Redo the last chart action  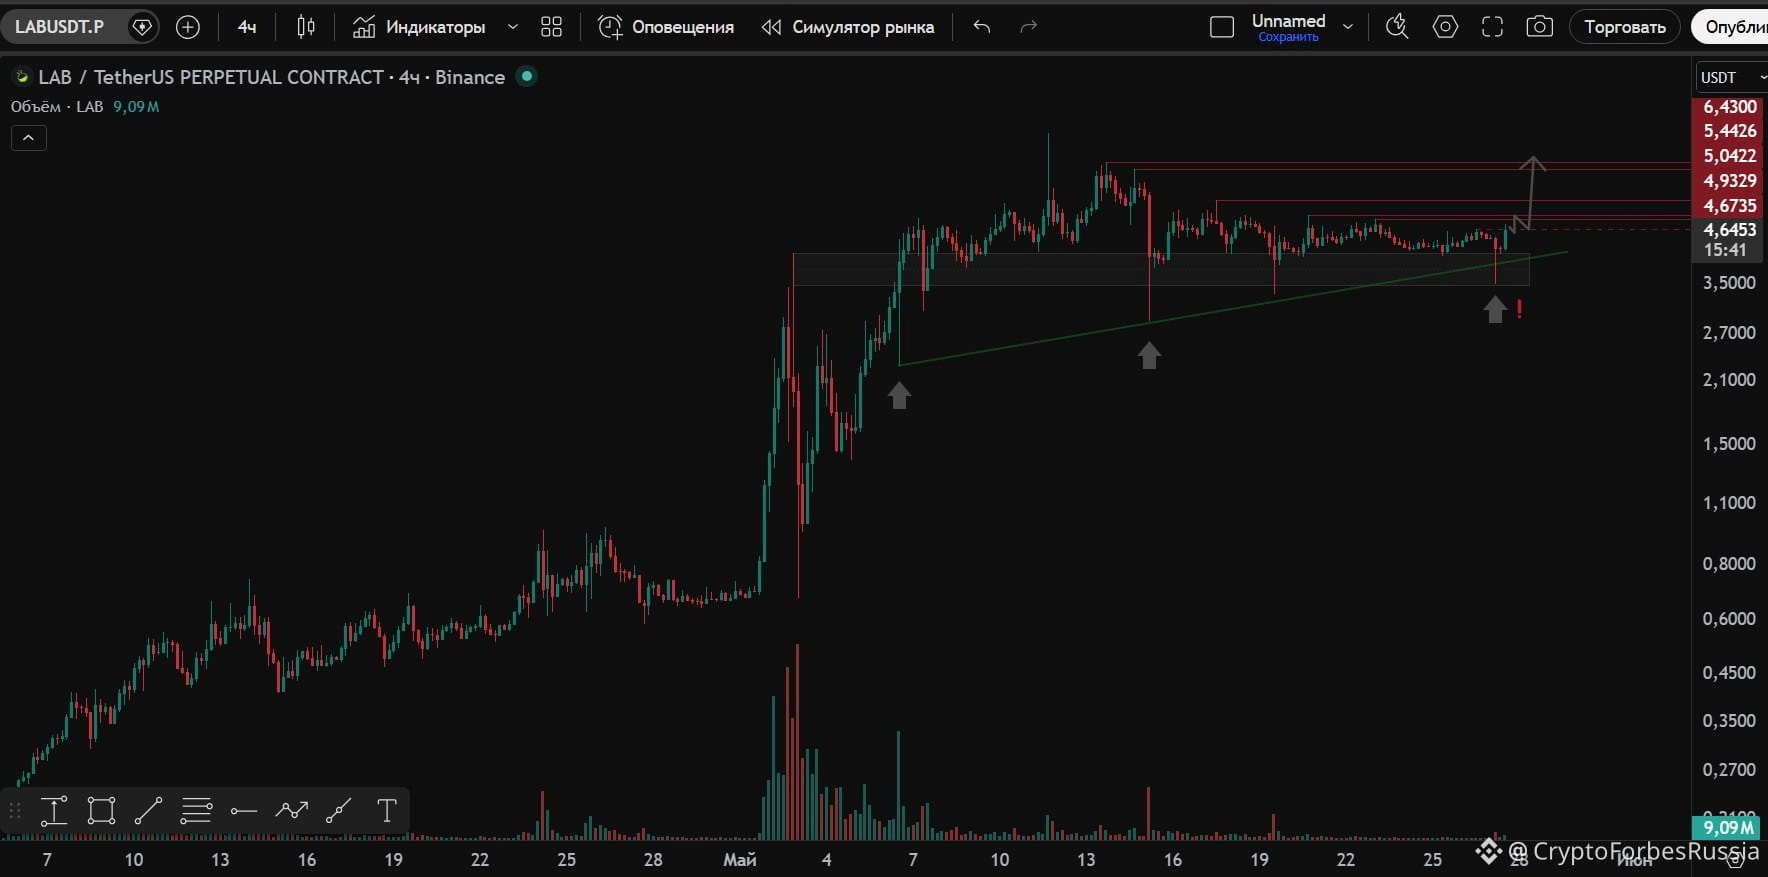pos(1028,27)
